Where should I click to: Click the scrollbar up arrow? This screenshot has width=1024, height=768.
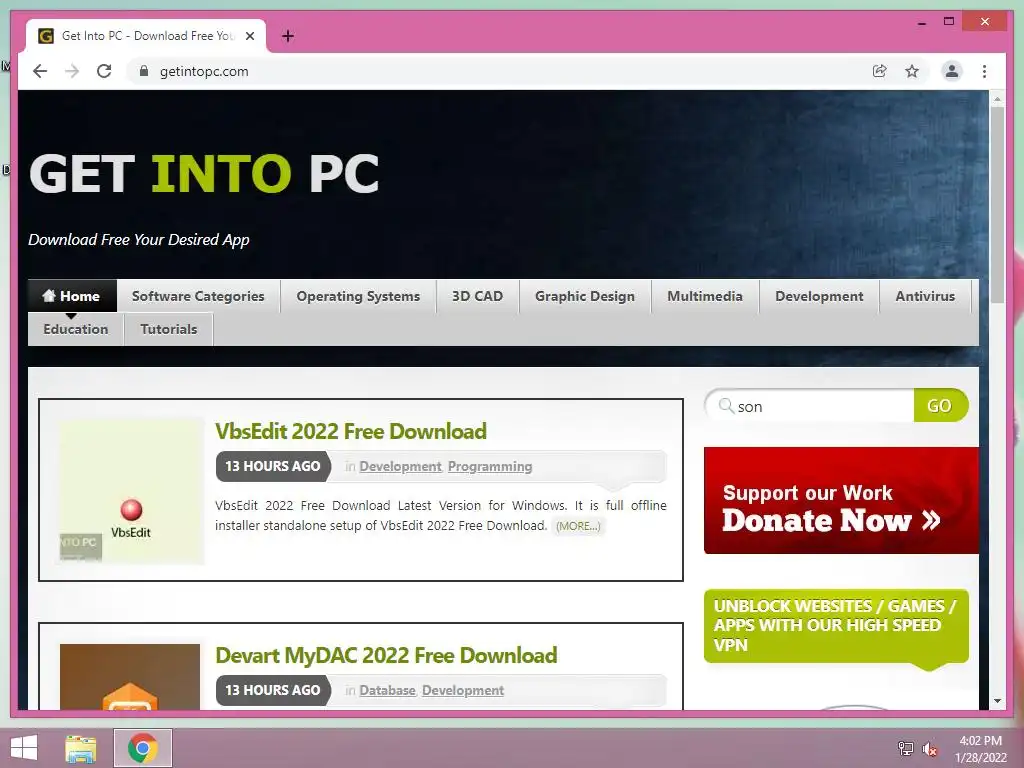point(997,99)
